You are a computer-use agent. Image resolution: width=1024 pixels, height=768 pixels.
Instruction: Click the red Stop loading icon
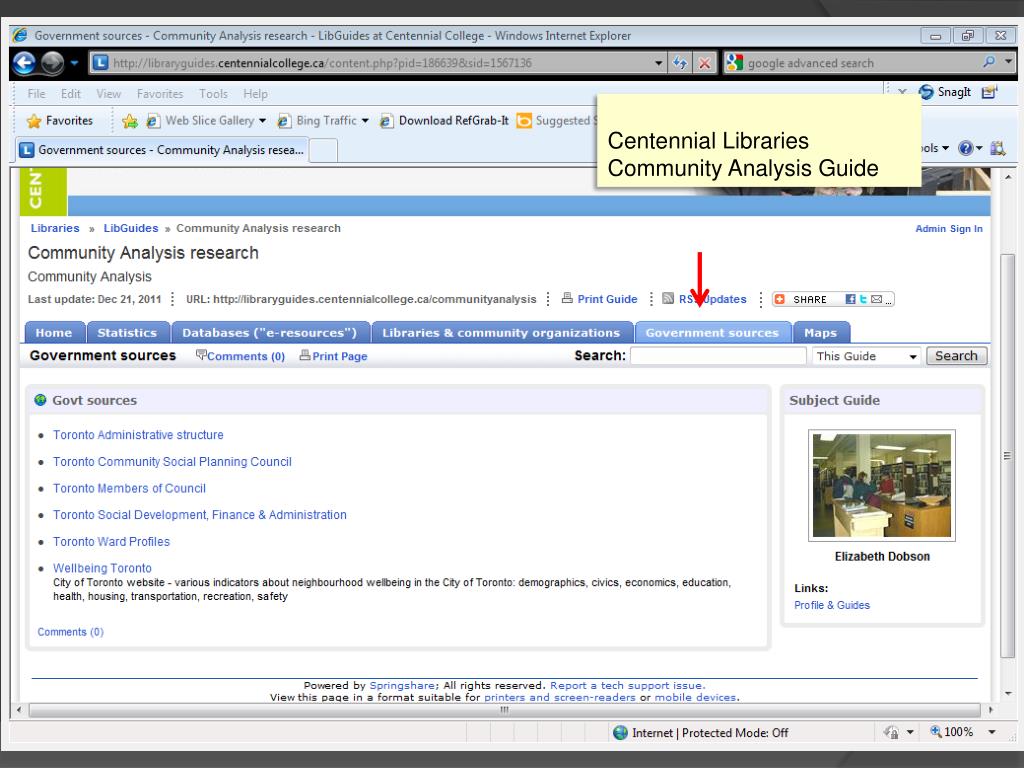tap(705, 63)
